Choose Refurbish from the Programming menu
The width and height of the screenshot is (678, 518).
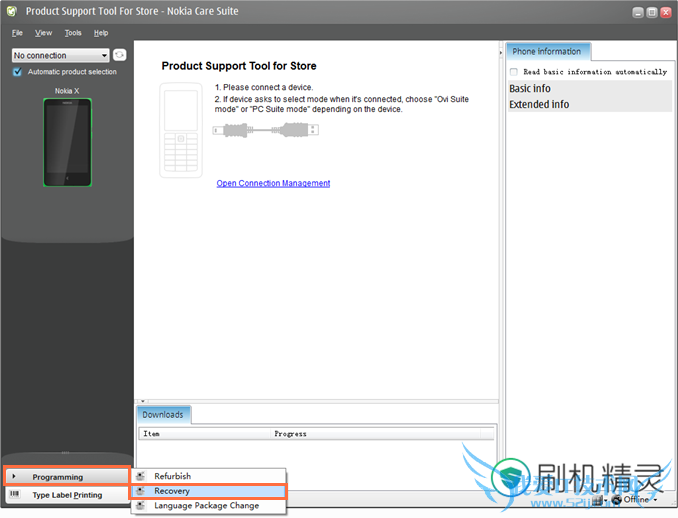tap(208, 476)
